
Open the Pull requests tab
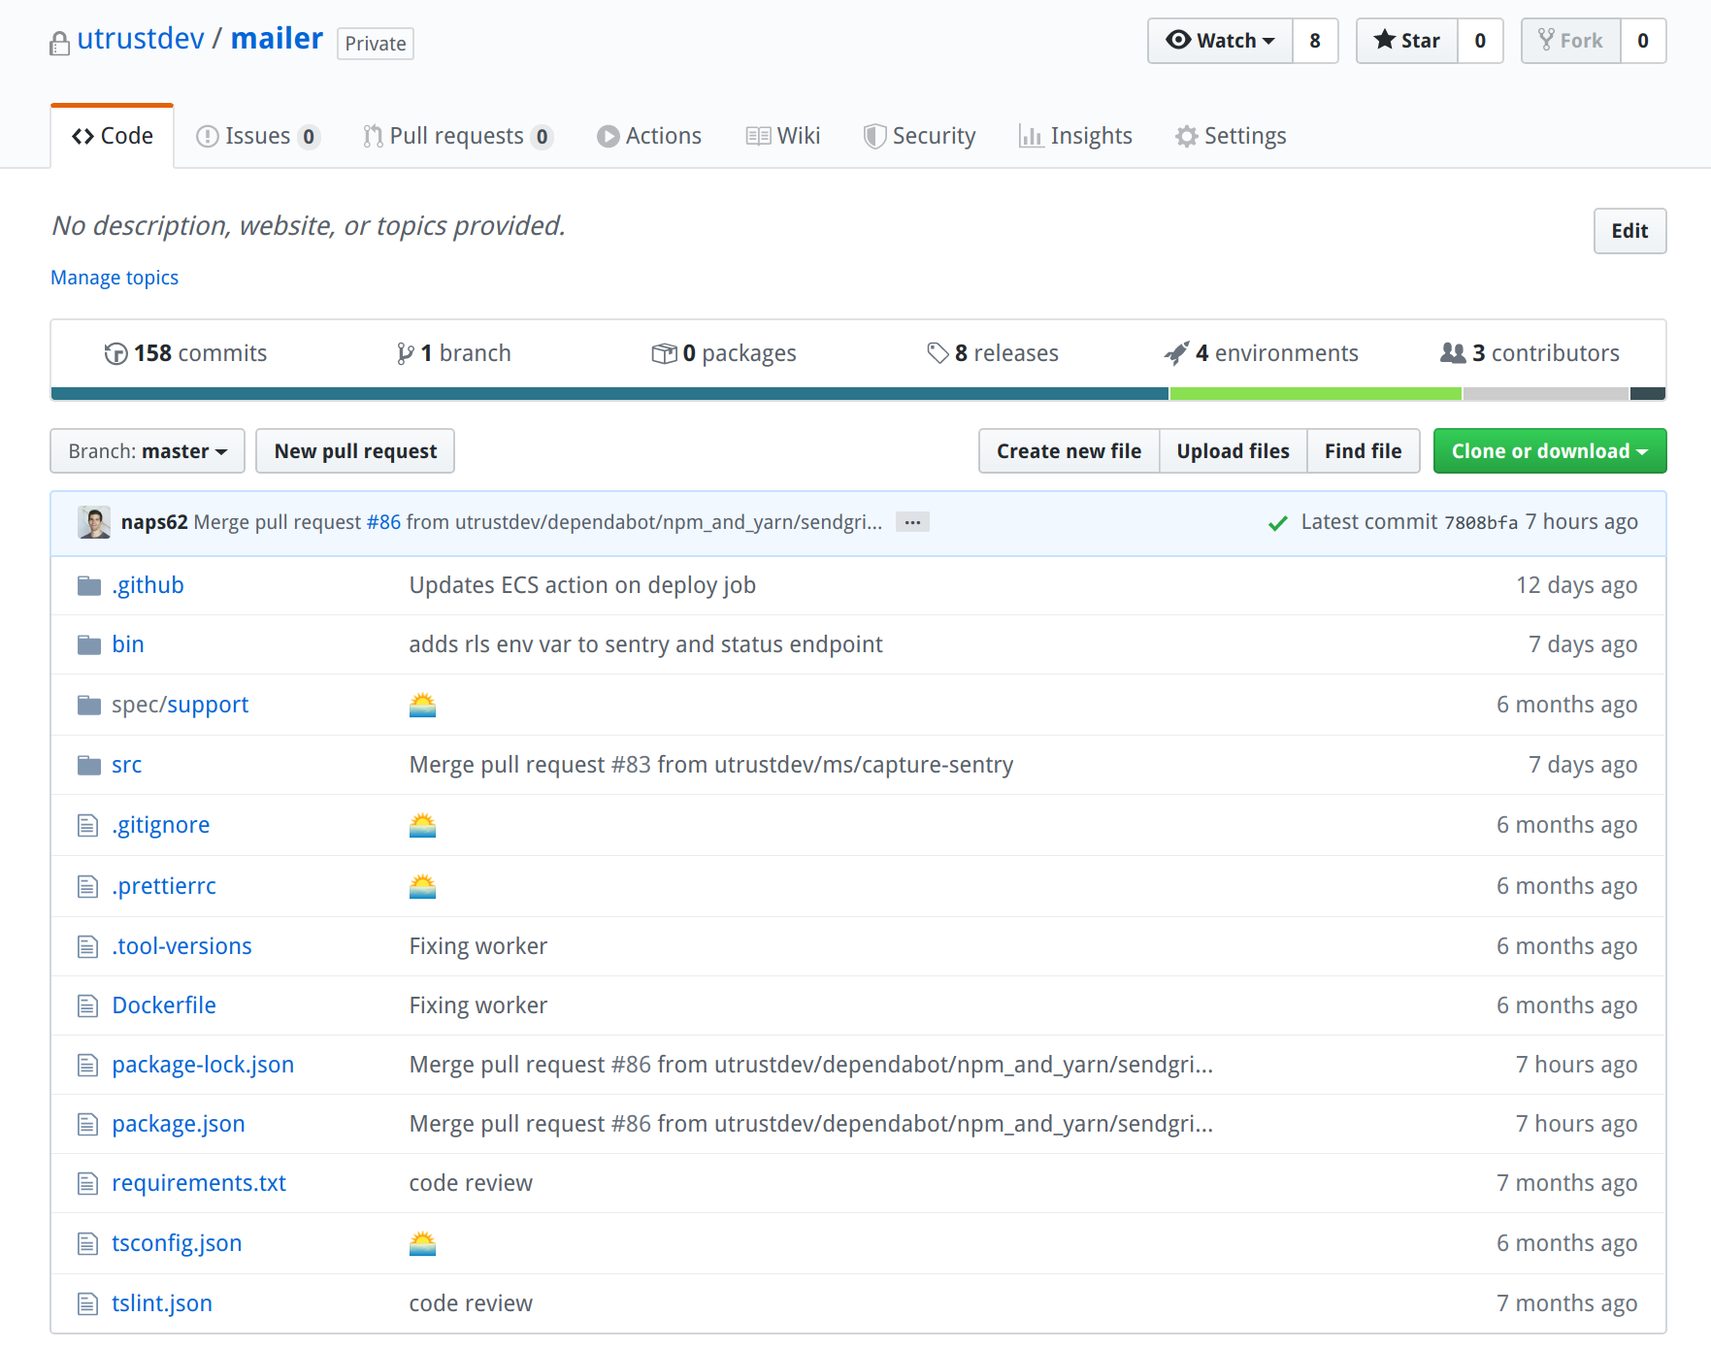(x=458, y=136)
